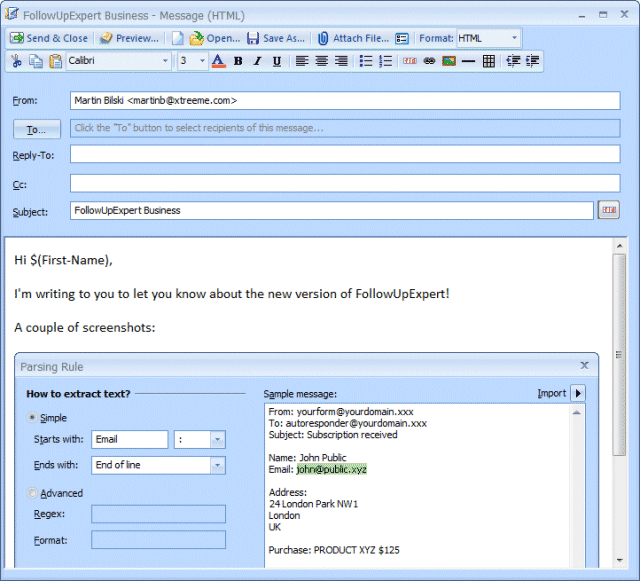The height and width of the screenshot is (581, 640).
Task: Click the message body scroll up arrow
Action: tap(619, 246)
